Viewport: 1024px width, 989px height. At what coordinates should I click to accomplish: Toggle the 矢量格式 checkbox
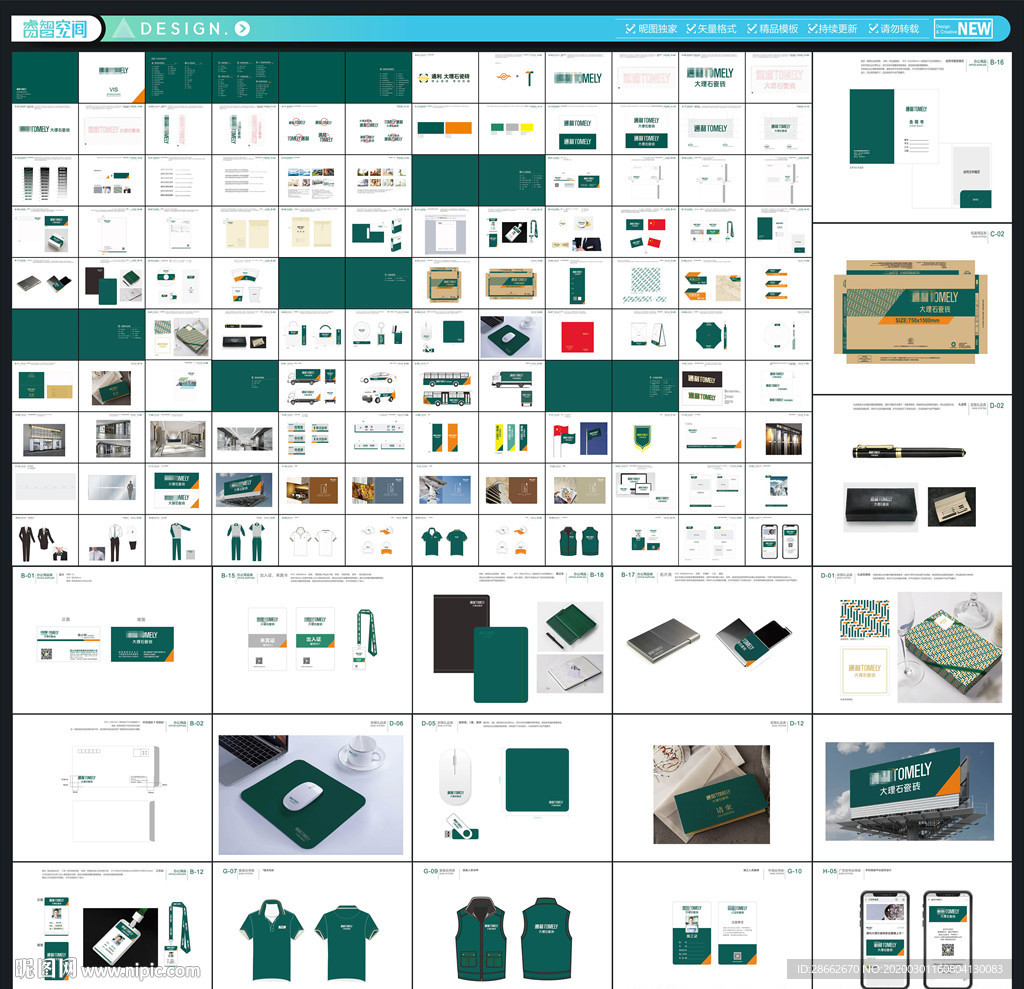point(690,29)
